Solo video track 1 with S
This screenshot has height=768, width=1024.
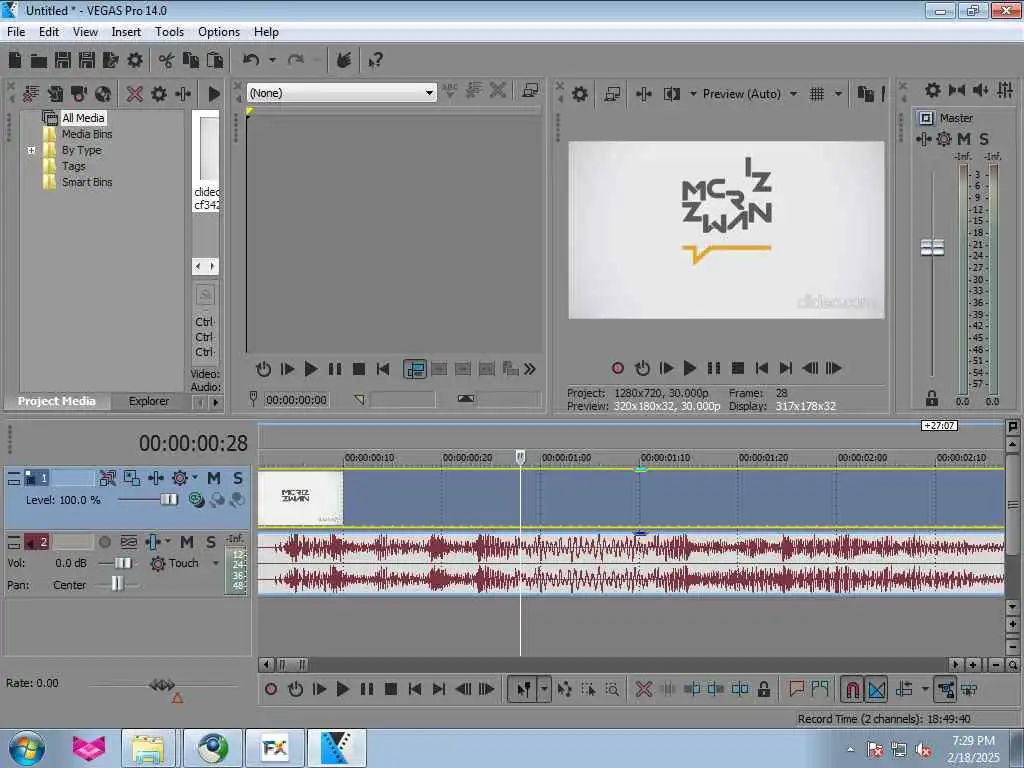tap(238, 478)
